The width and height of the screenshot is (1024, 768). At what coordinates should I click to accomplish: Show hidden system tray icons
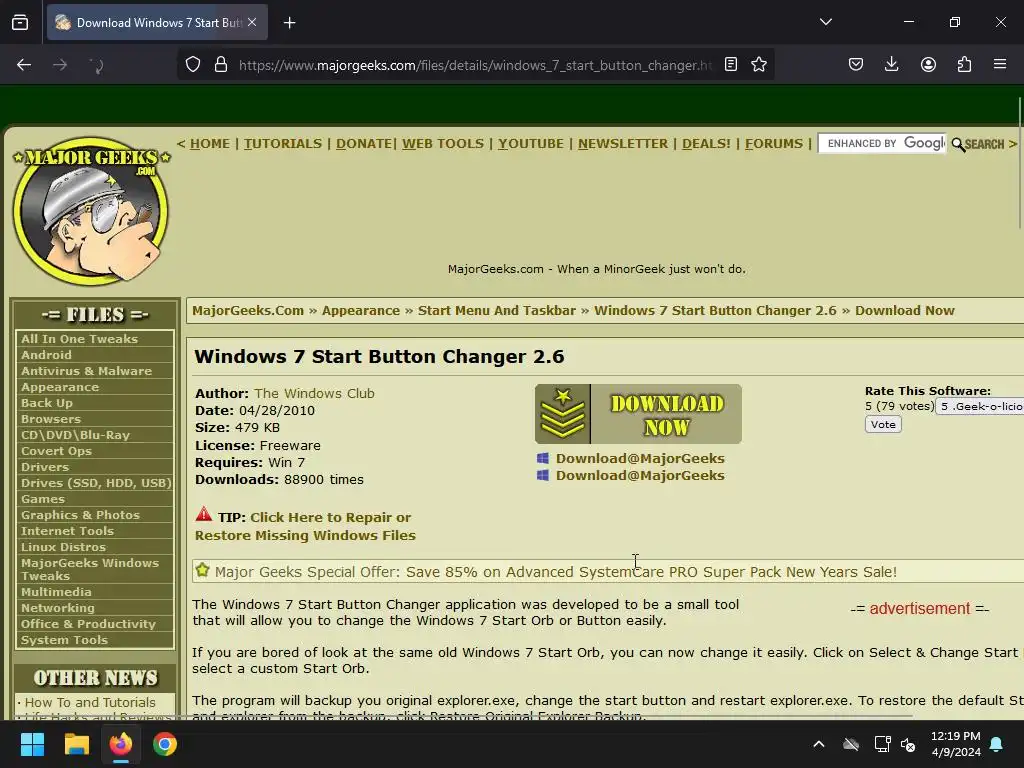click(818, 744)
